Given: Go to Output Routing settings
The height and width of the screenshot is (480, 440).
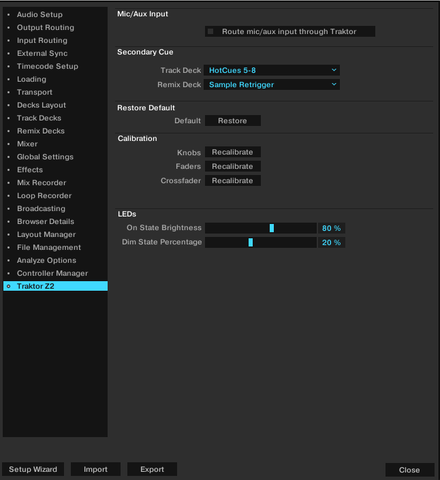Looking at the screenshot, I should coord(46,28).
